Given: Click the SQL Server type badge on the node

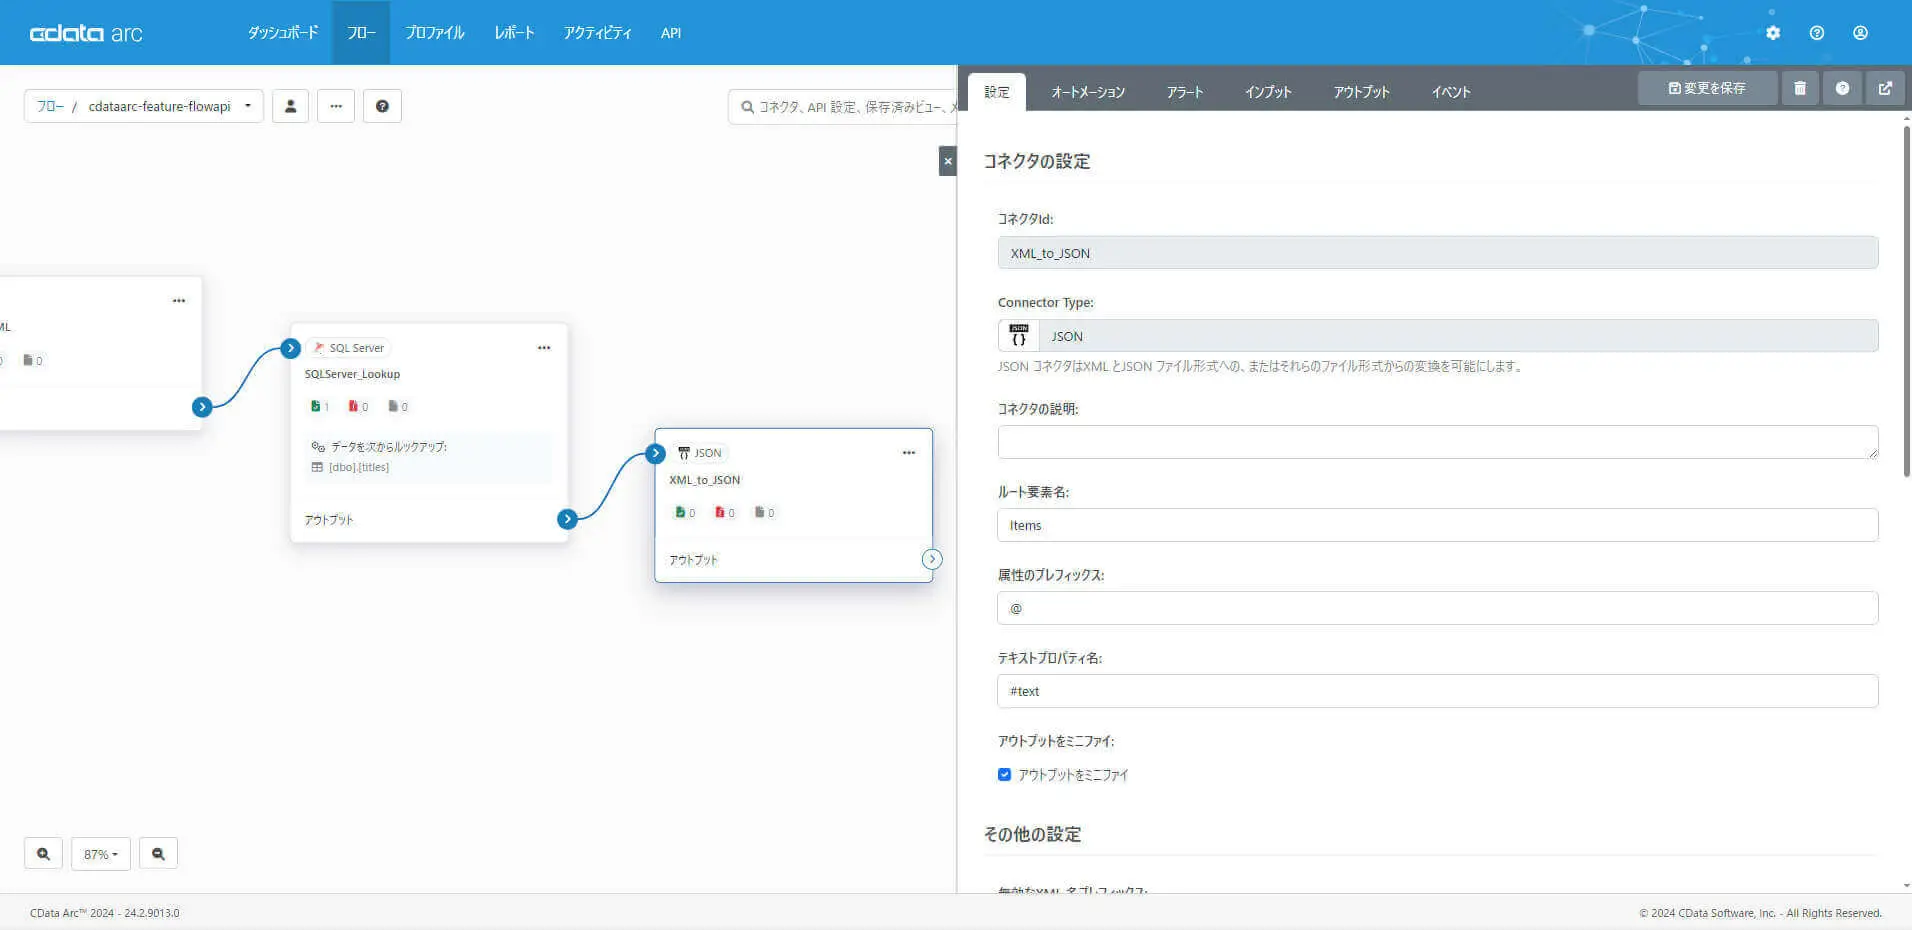Looking at the screenshot, I should [x=348, y=348].
